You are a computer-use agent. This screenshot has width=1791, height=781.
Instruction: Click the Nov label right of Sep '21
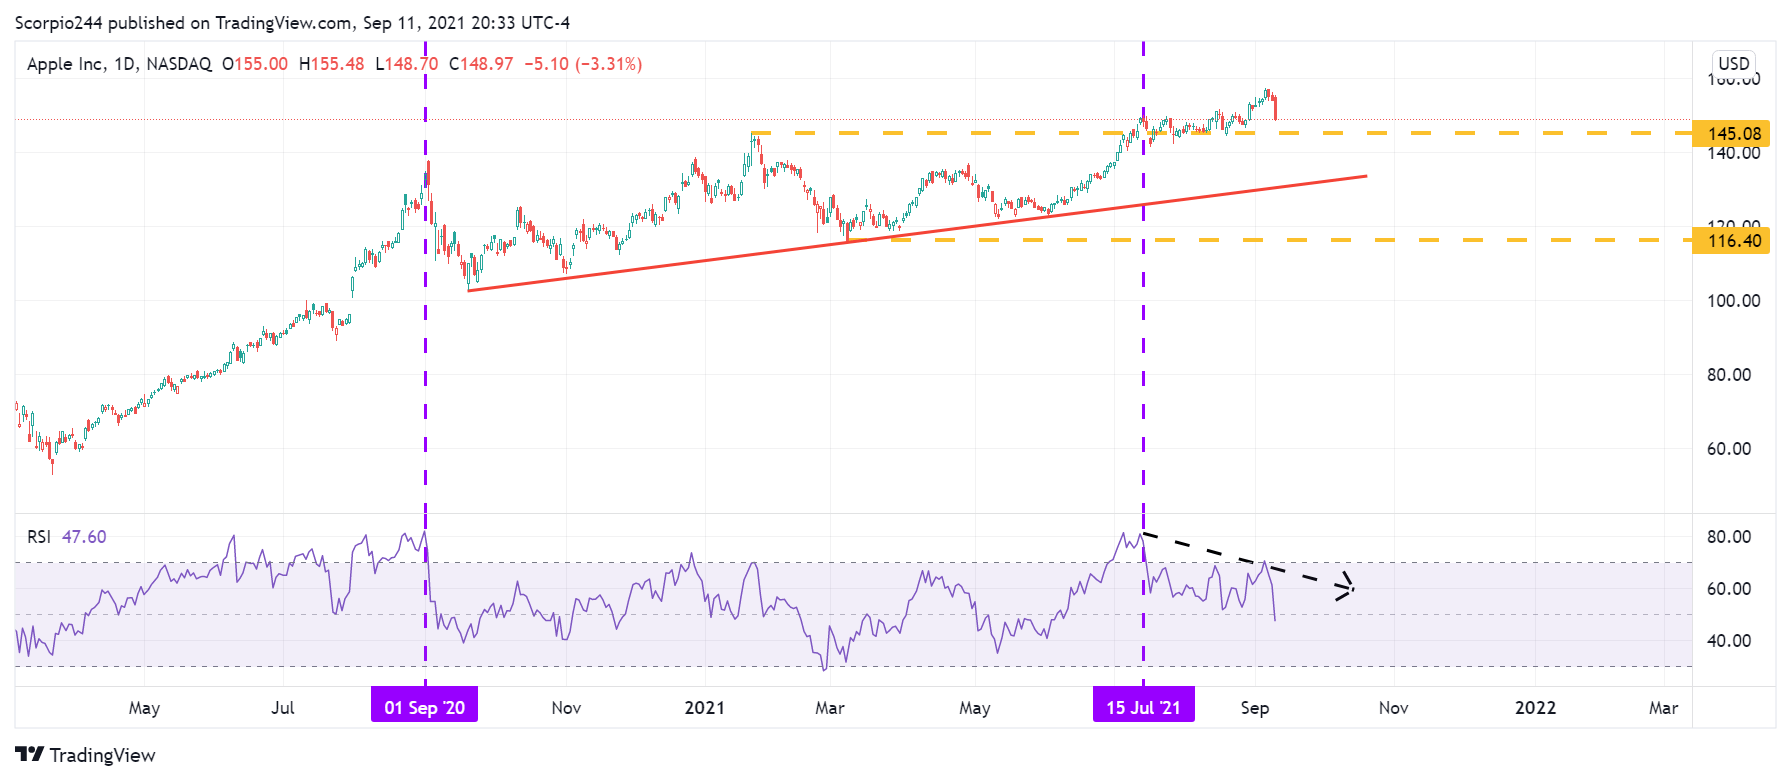(x=1393, y=708)
